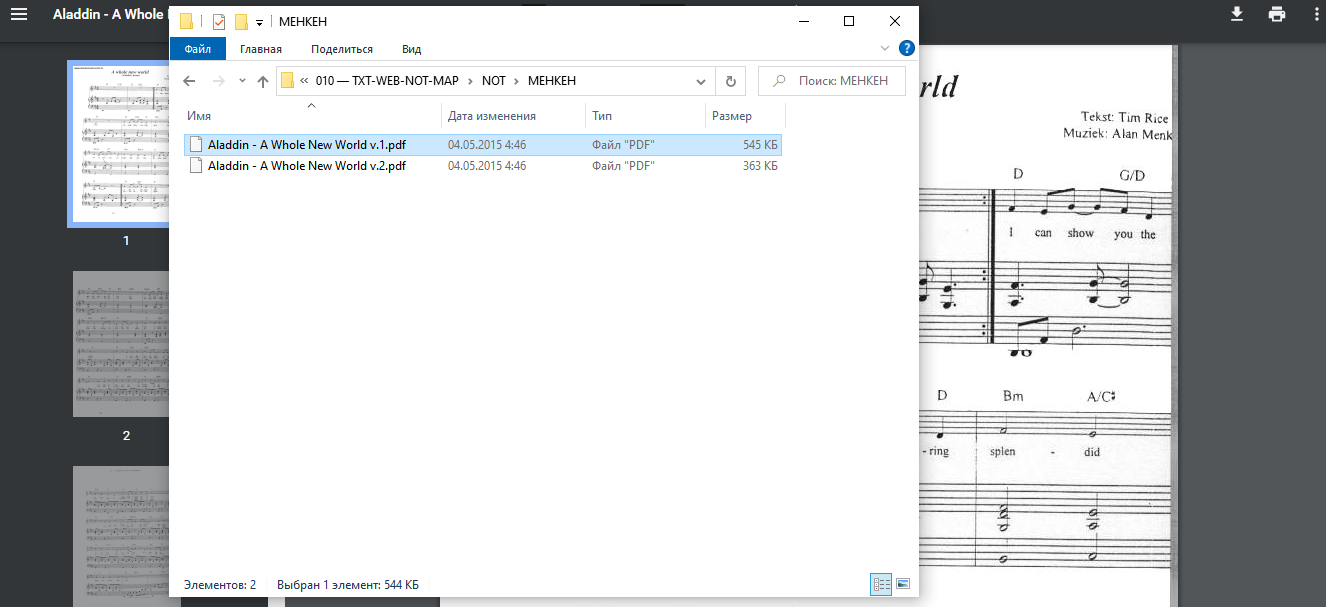This screenshot has width=1326, height=607.
Task: Sort by Имя column header
Action: point(311,116)
